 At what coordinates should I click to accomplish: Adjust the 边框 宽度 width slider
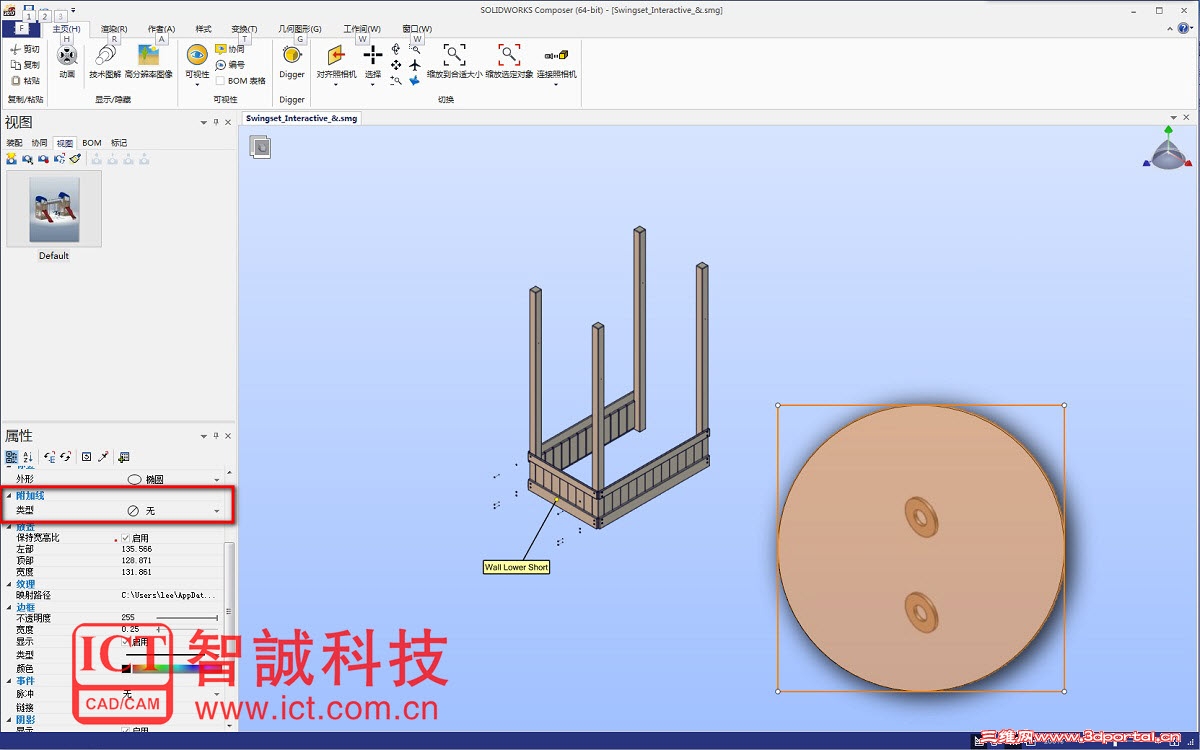[186, 630]
